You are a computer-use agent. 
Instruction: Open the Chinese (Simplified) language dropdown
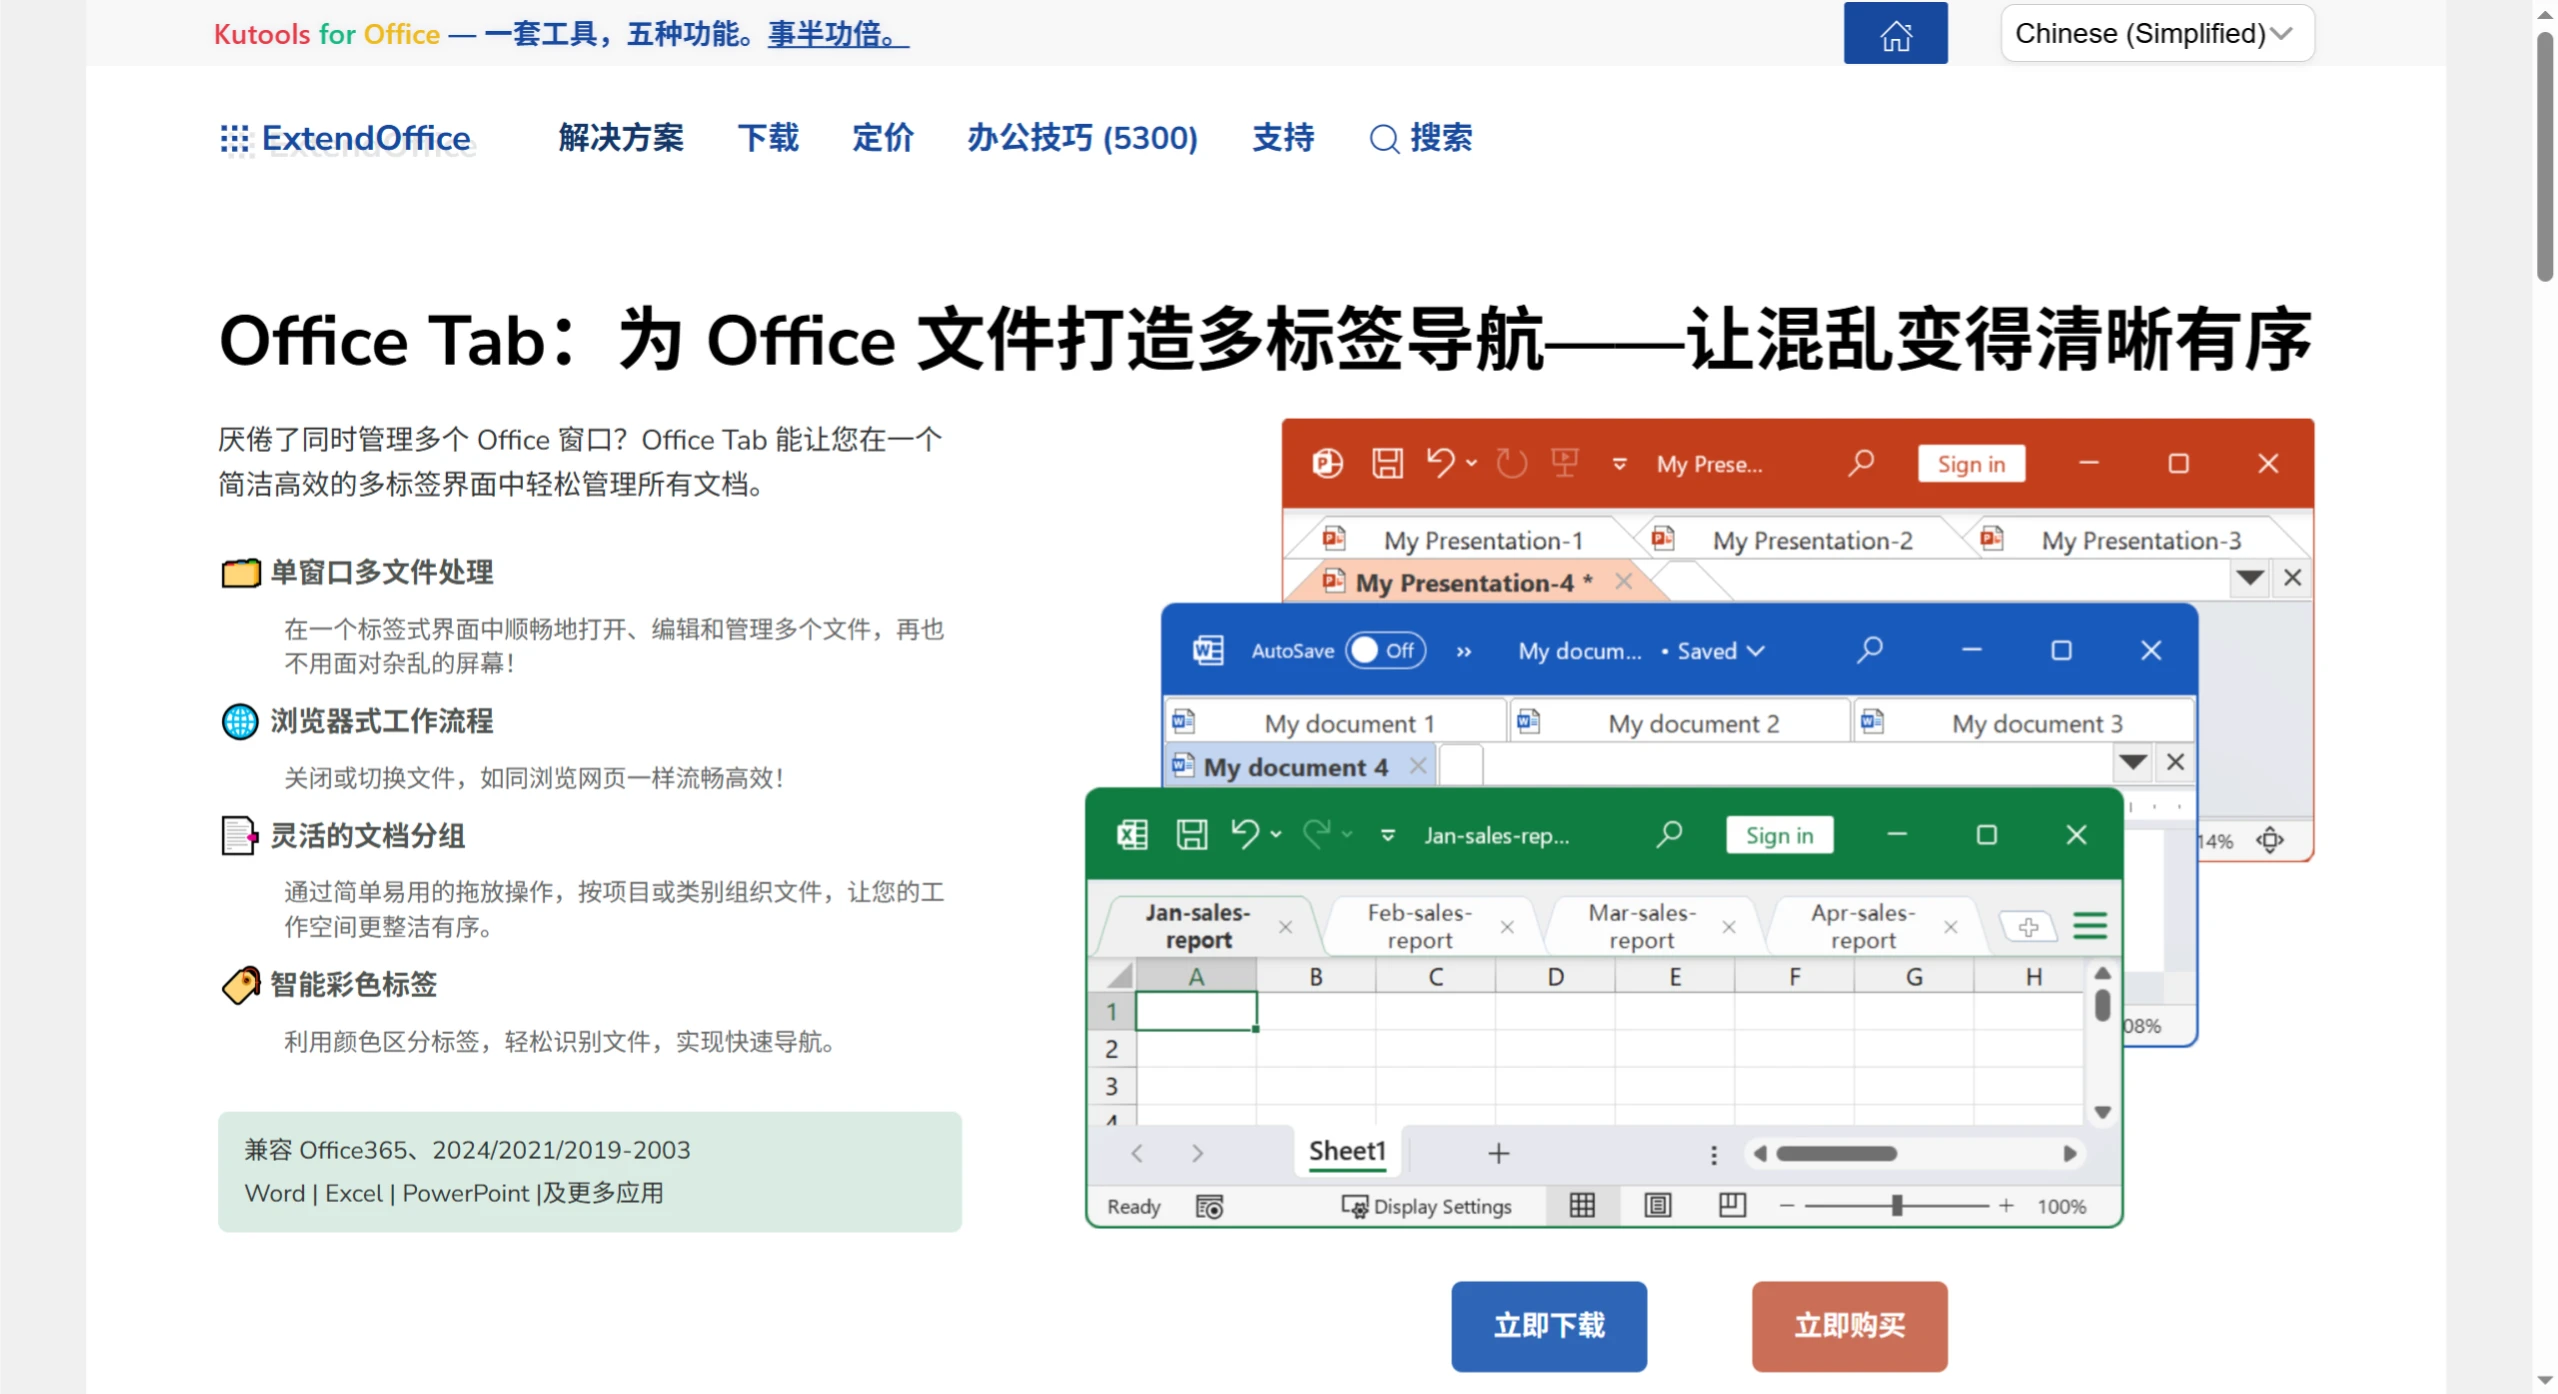[x=2156, y=33]
